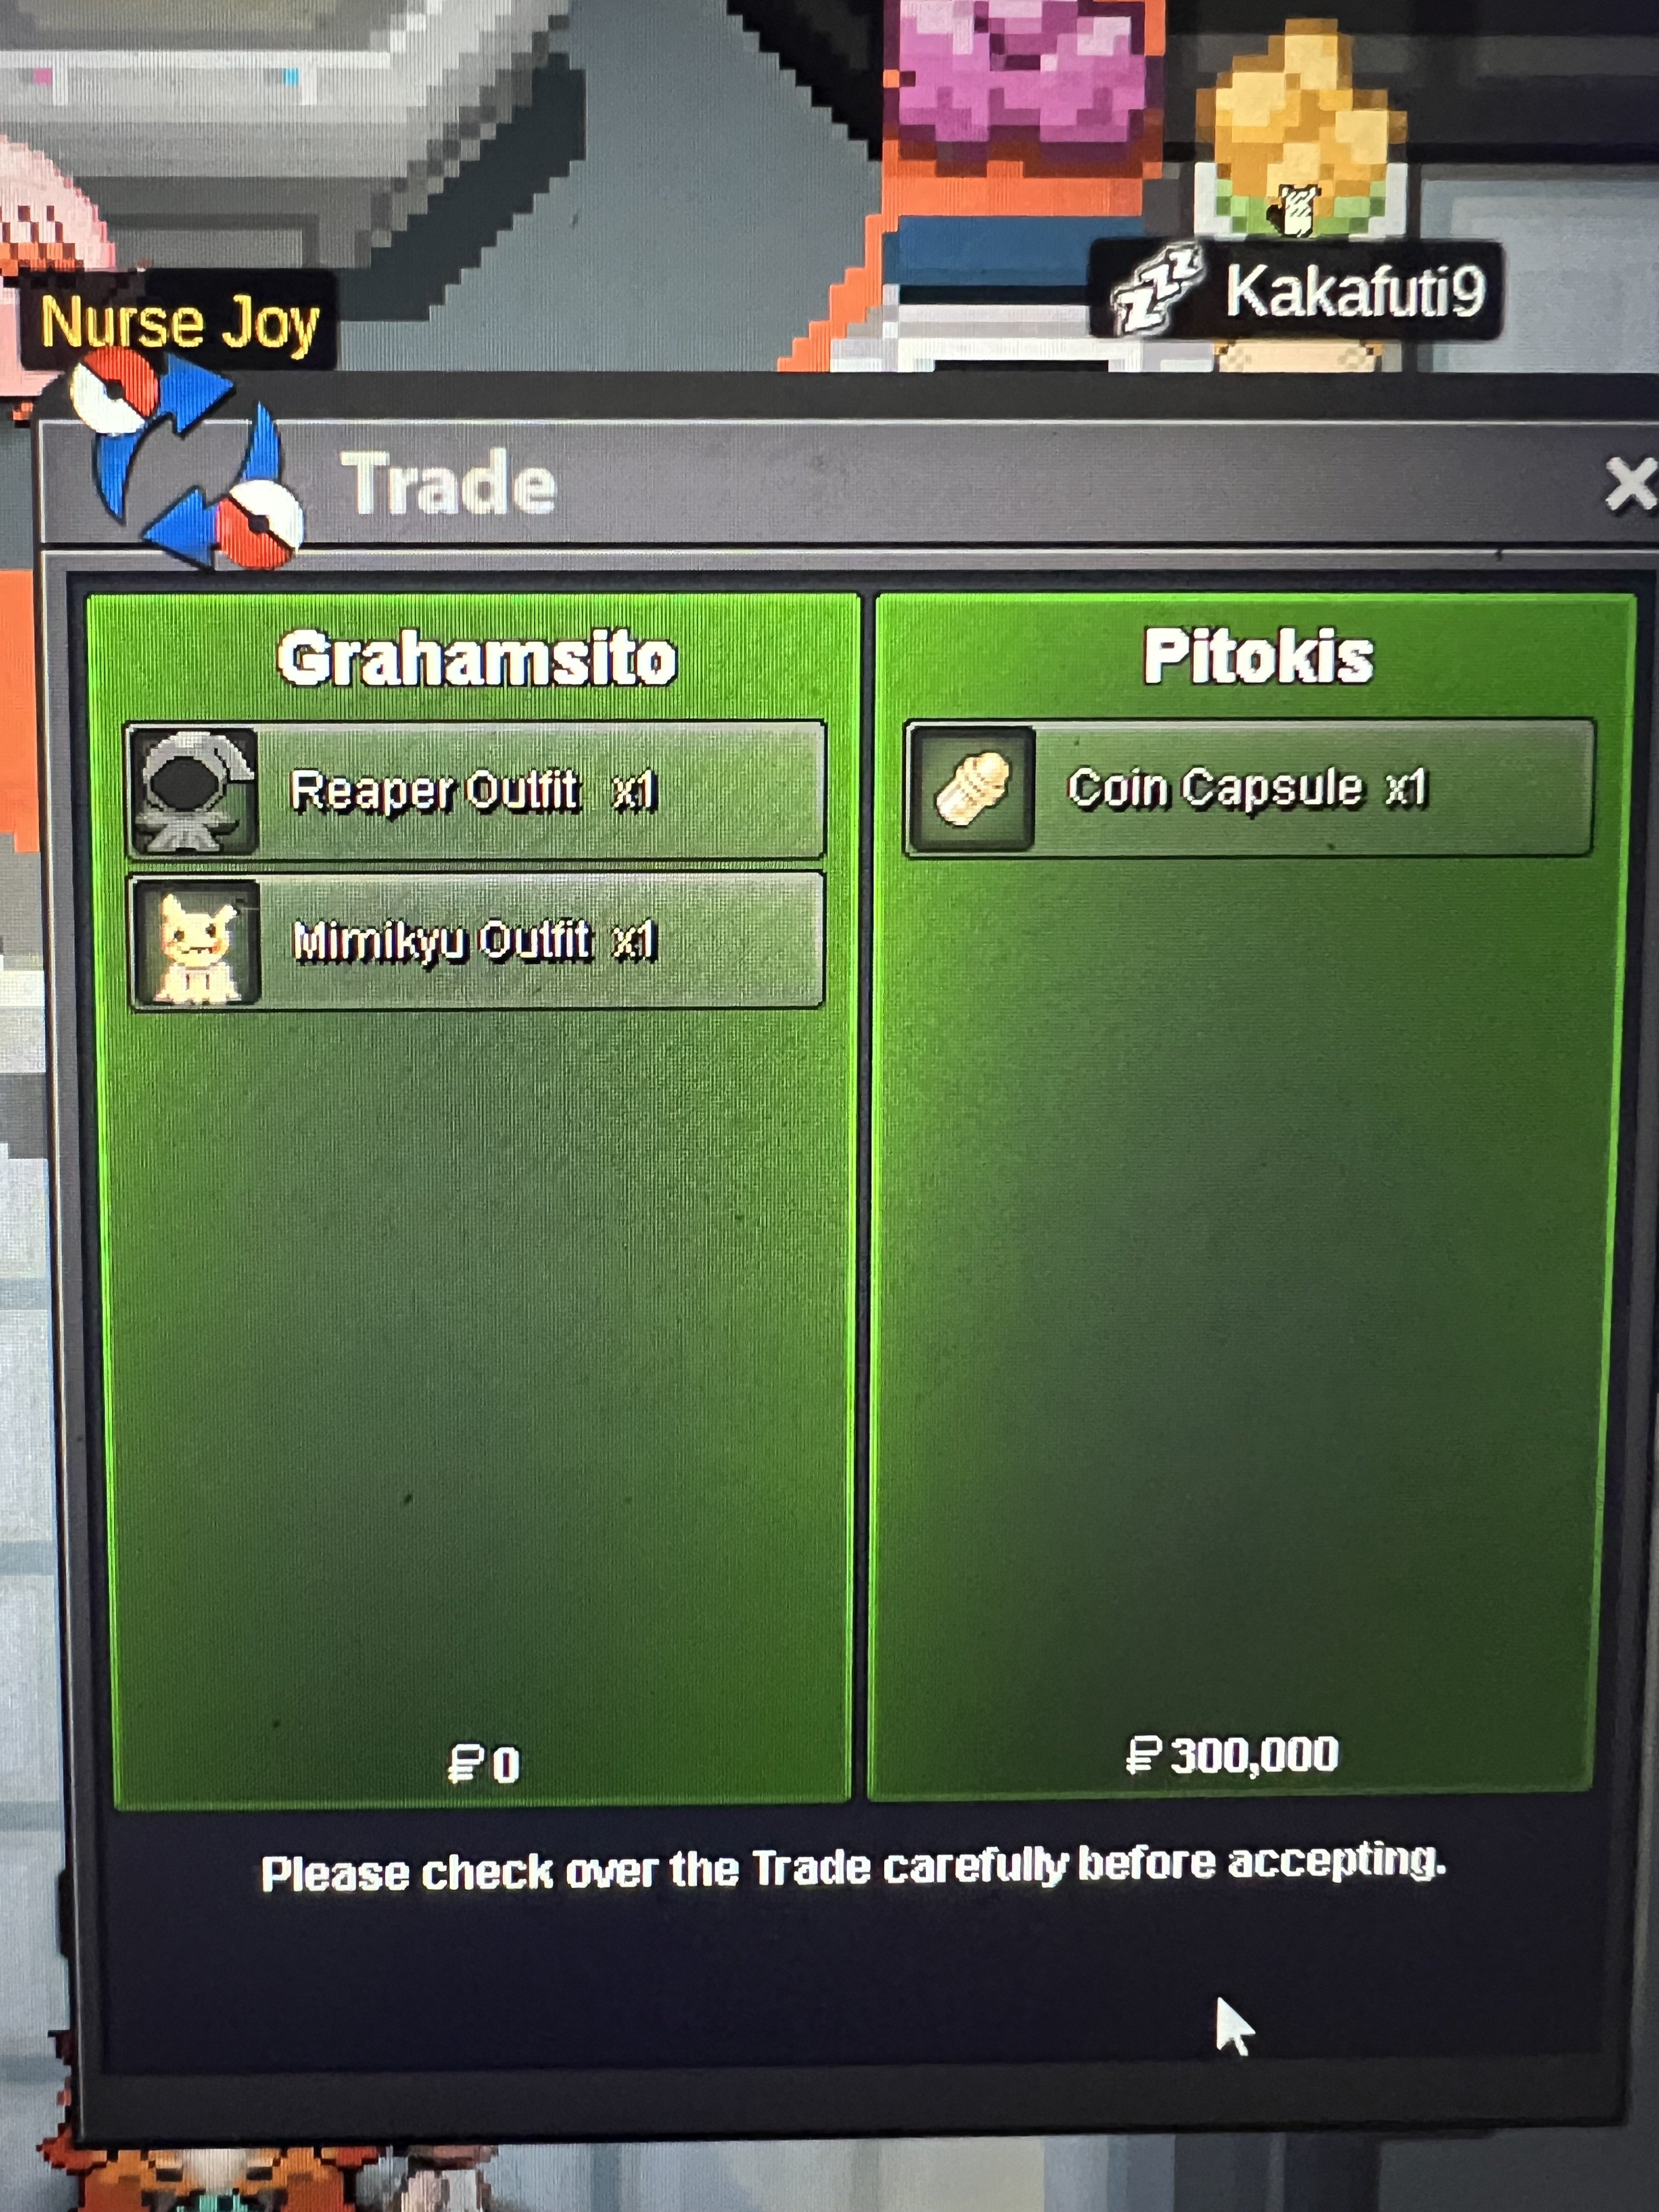Click Grahamsito's 0 money amount

coord(506,1765)
